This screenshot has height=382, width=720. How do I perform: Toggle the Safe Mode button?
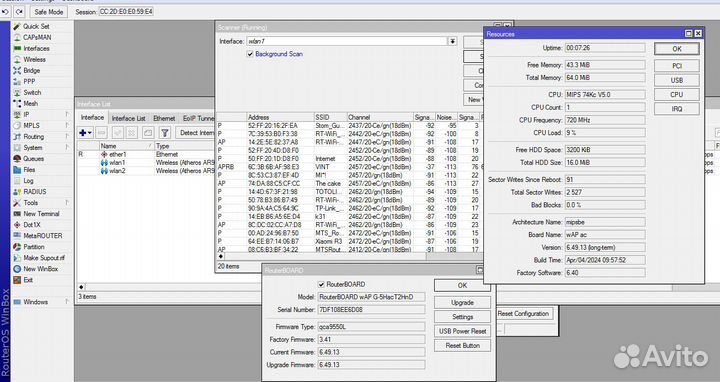click(48, 12)
